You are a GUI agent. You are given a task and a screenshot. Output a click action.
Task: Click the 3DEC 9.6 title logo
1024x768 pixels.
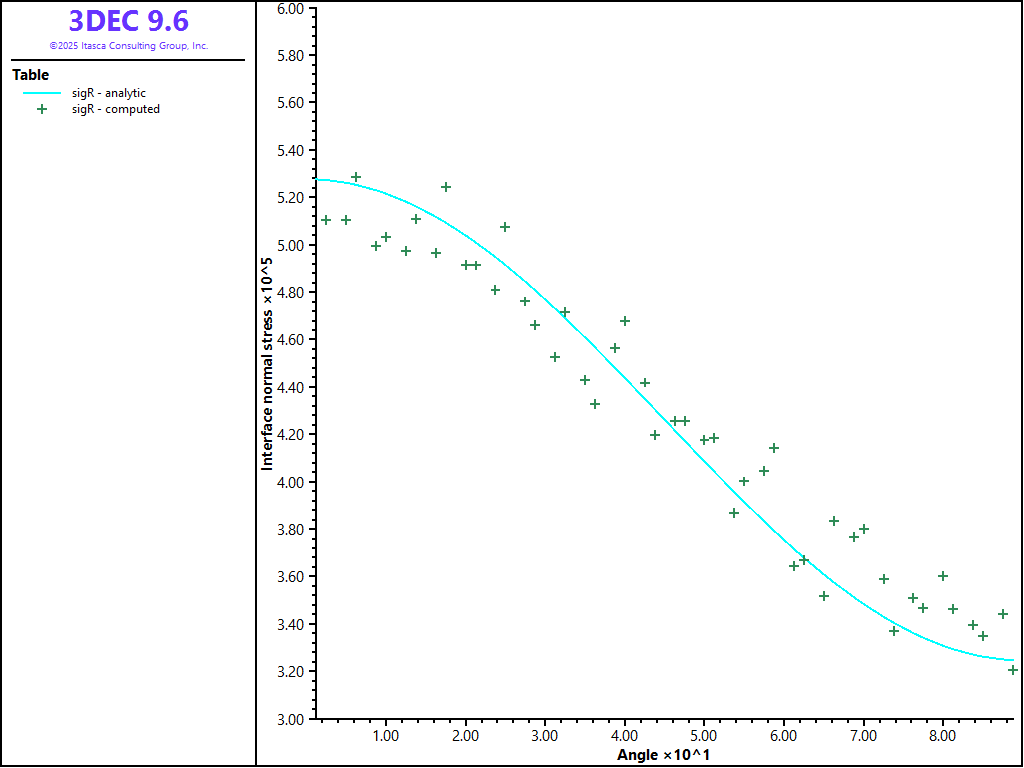[128, 21]
